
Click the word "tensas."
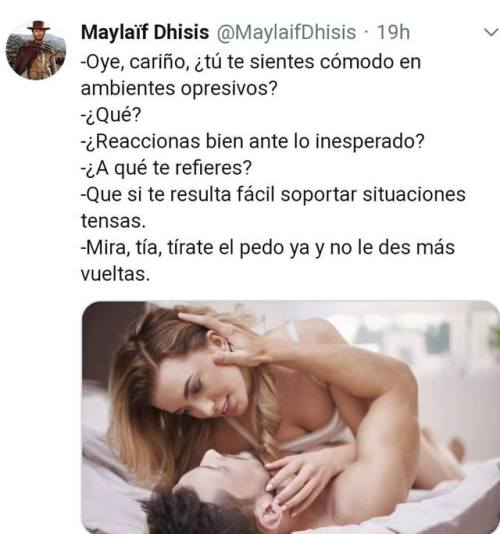coord(113,221)
